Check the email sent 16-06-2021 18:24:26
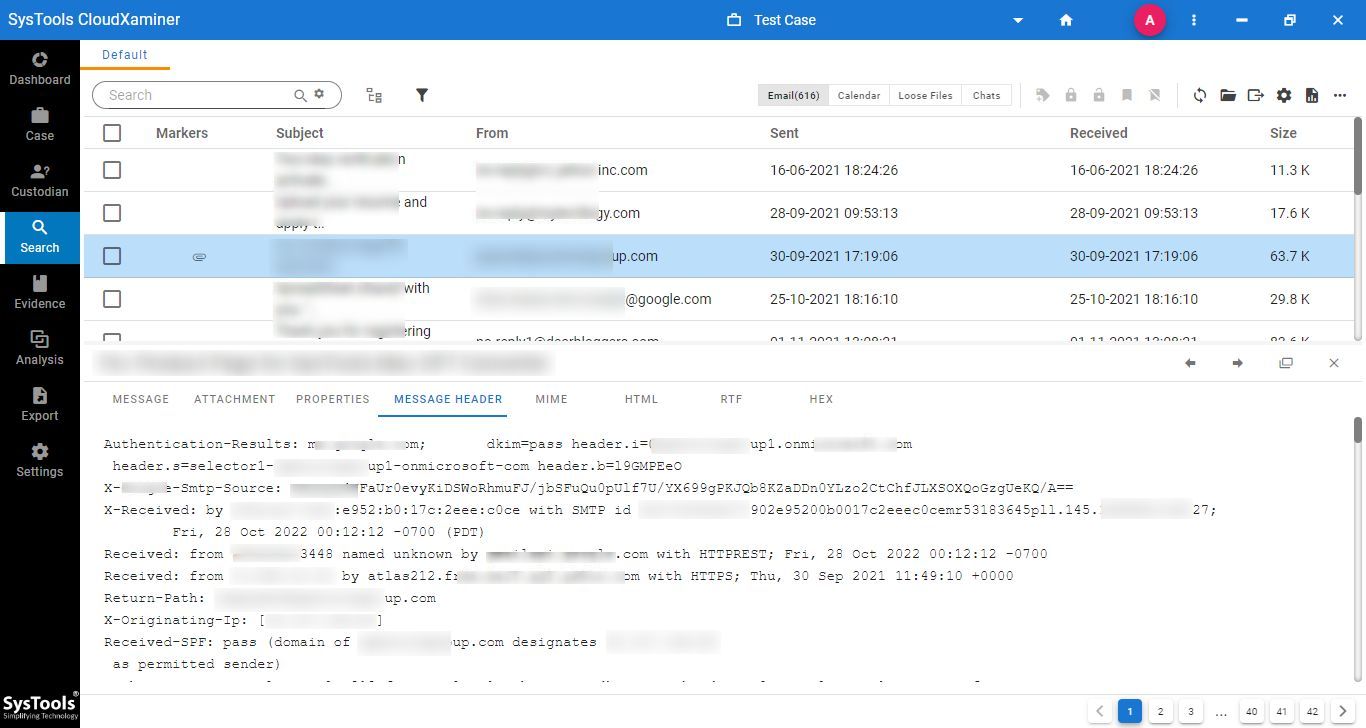Screen dimensions: 1366x728 [112, 170]
